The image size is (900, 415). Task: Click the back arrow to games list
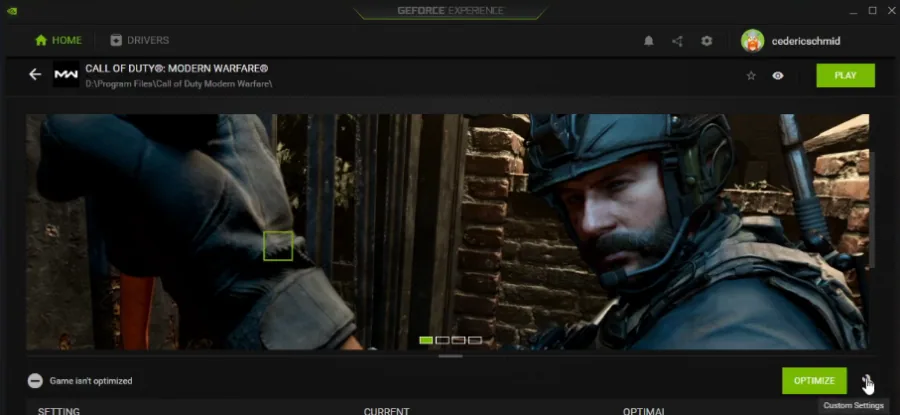click(x=35, y=75)
